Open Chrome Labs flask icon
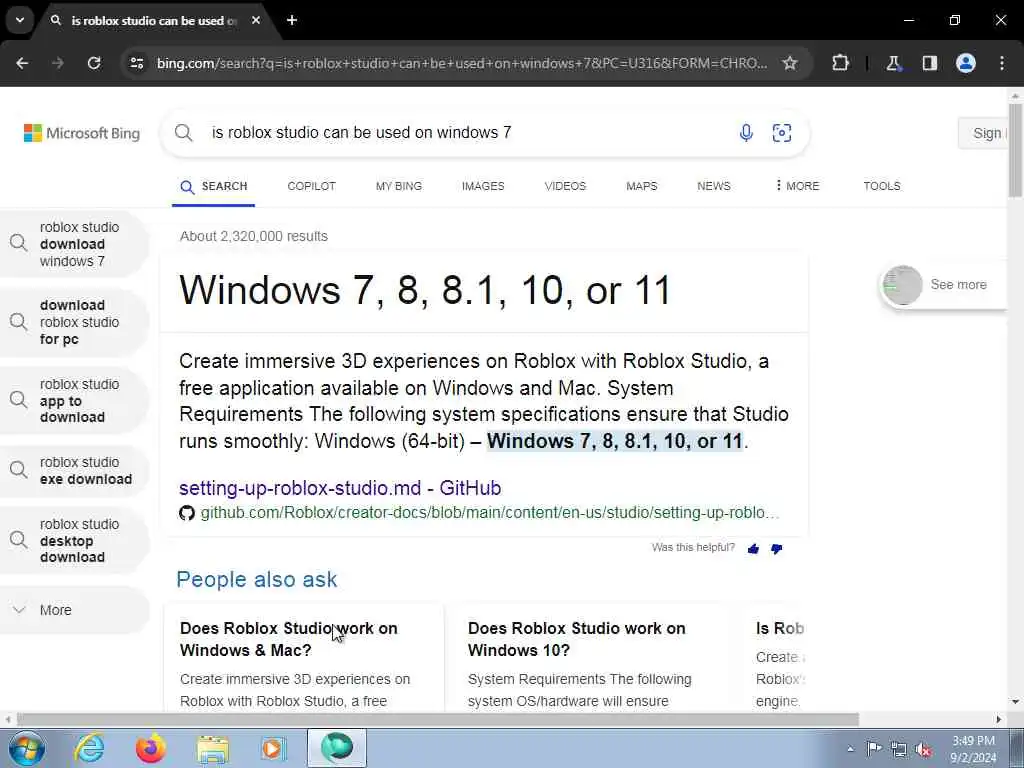Screen dimensions: 1024x768 point(893,63)
